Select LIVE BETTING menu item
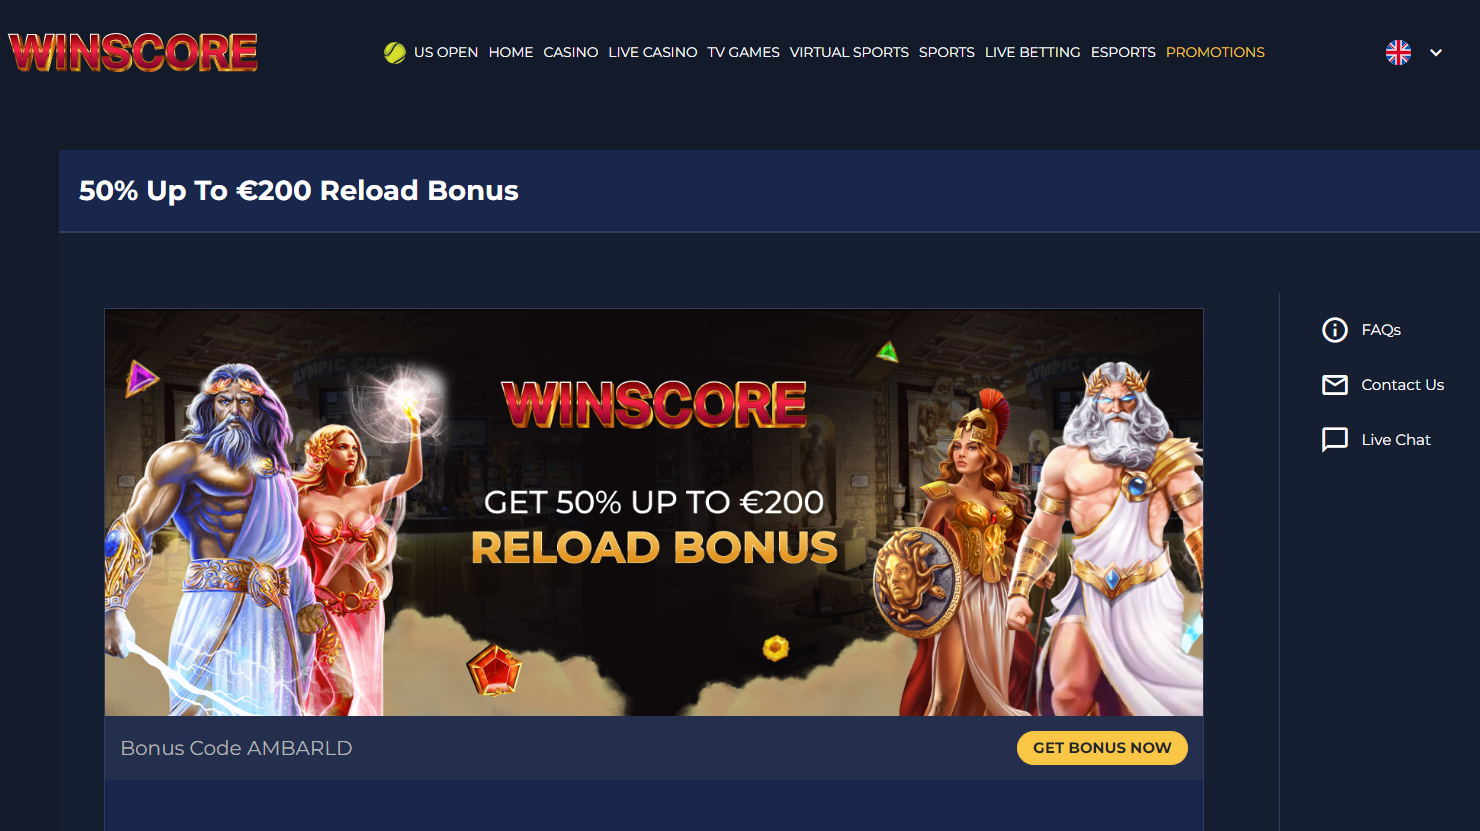The image size is (1480, 831). [1033, 52]
